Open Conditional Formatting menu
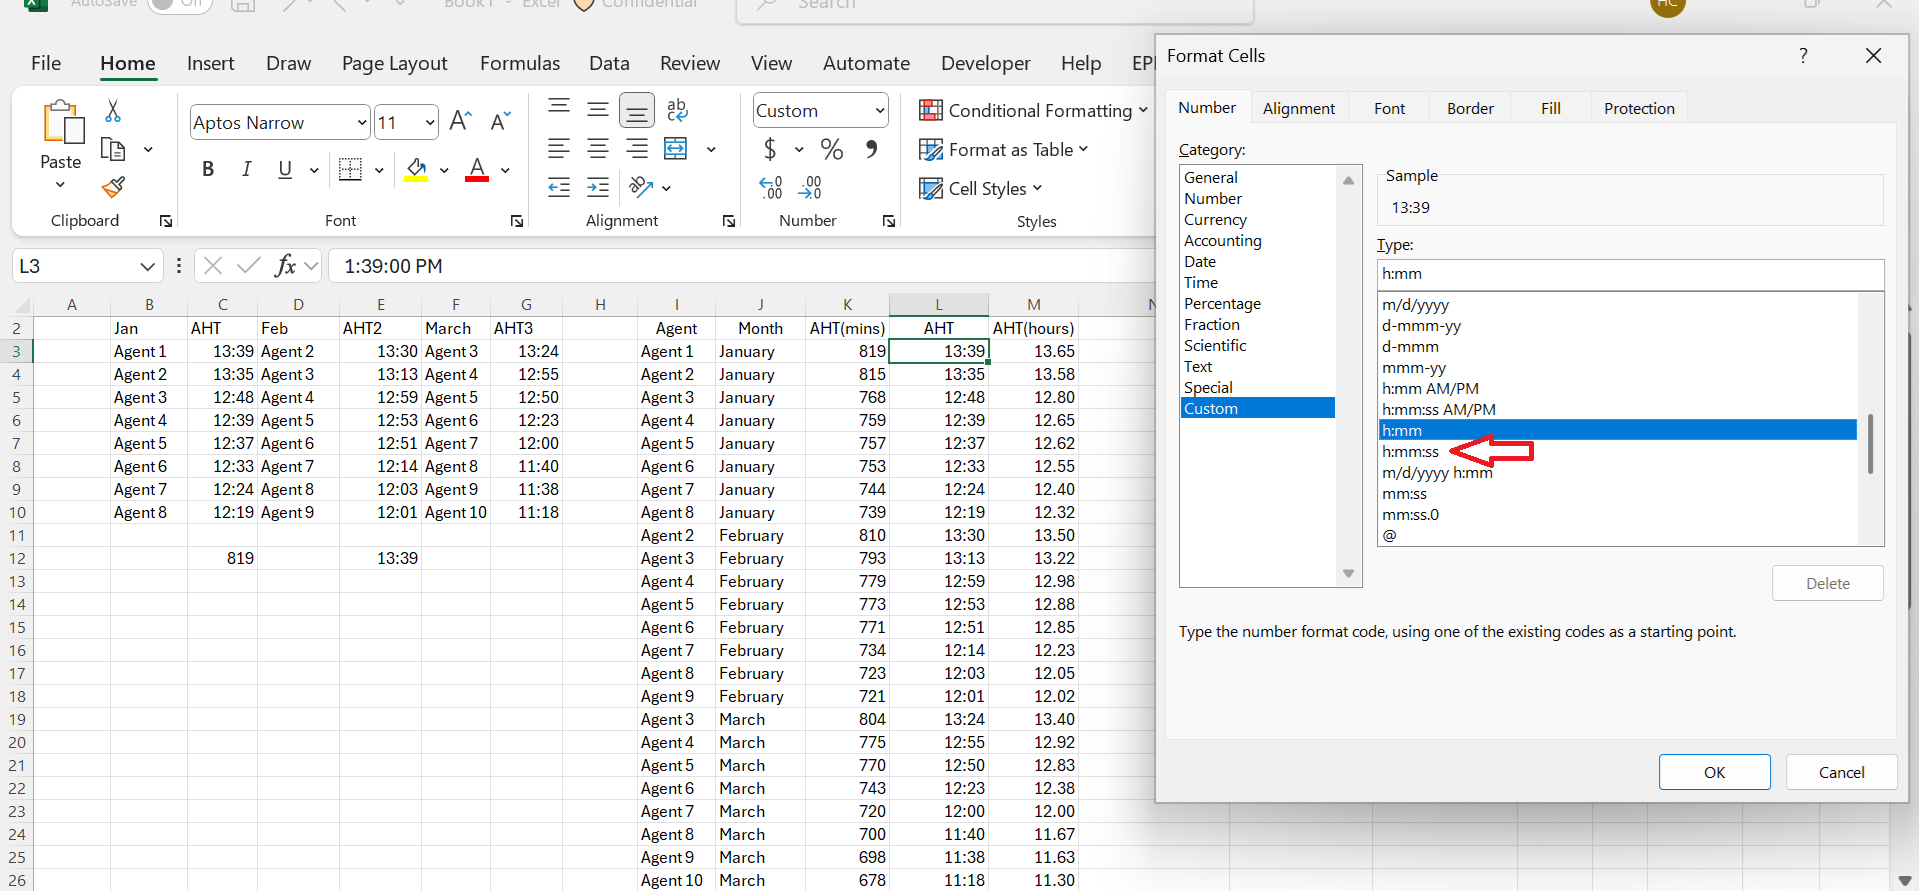1919x891 pixels. point(1033,110)
